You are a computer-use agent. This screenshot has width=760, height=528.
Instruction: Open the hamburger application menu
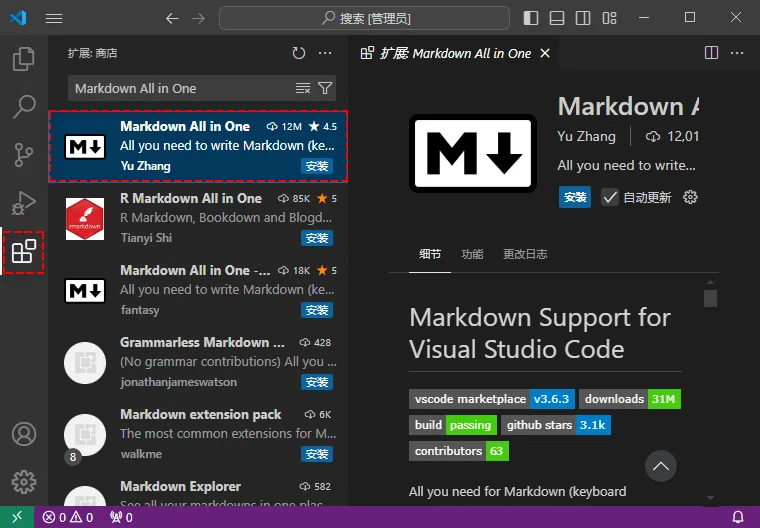click(54, 18)
